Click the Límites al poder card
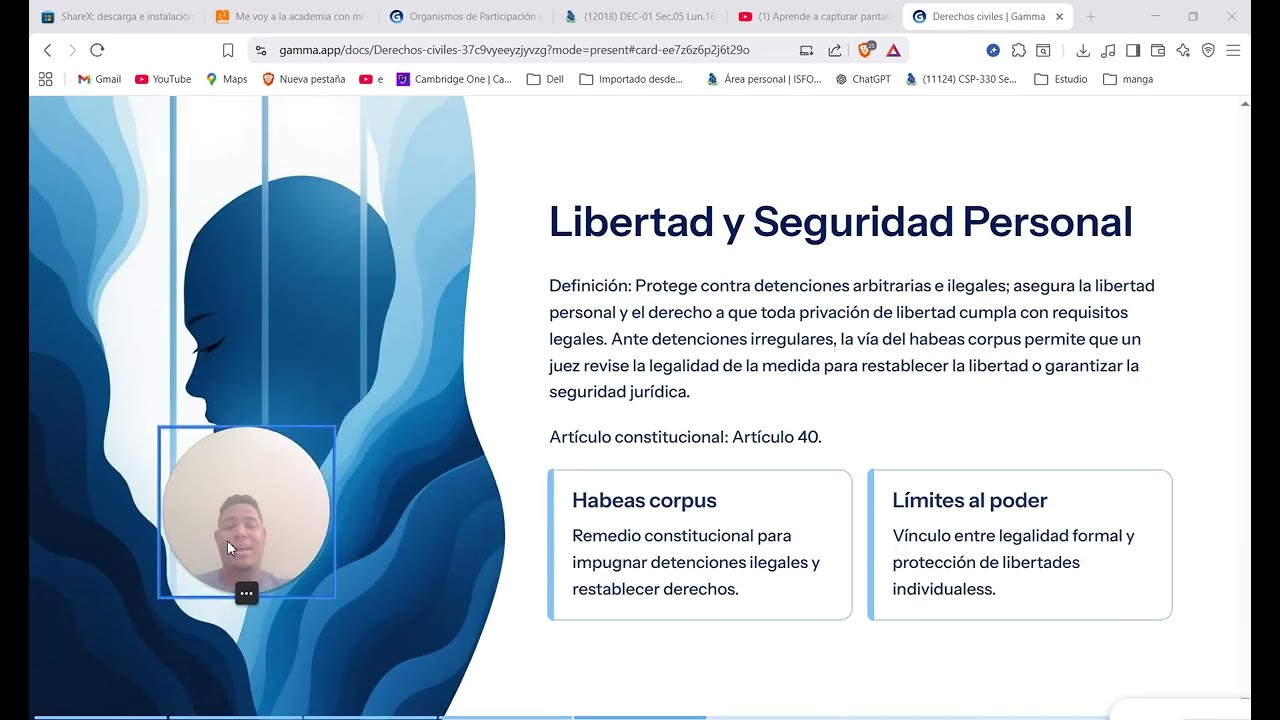 click(x=1020, y=545)
